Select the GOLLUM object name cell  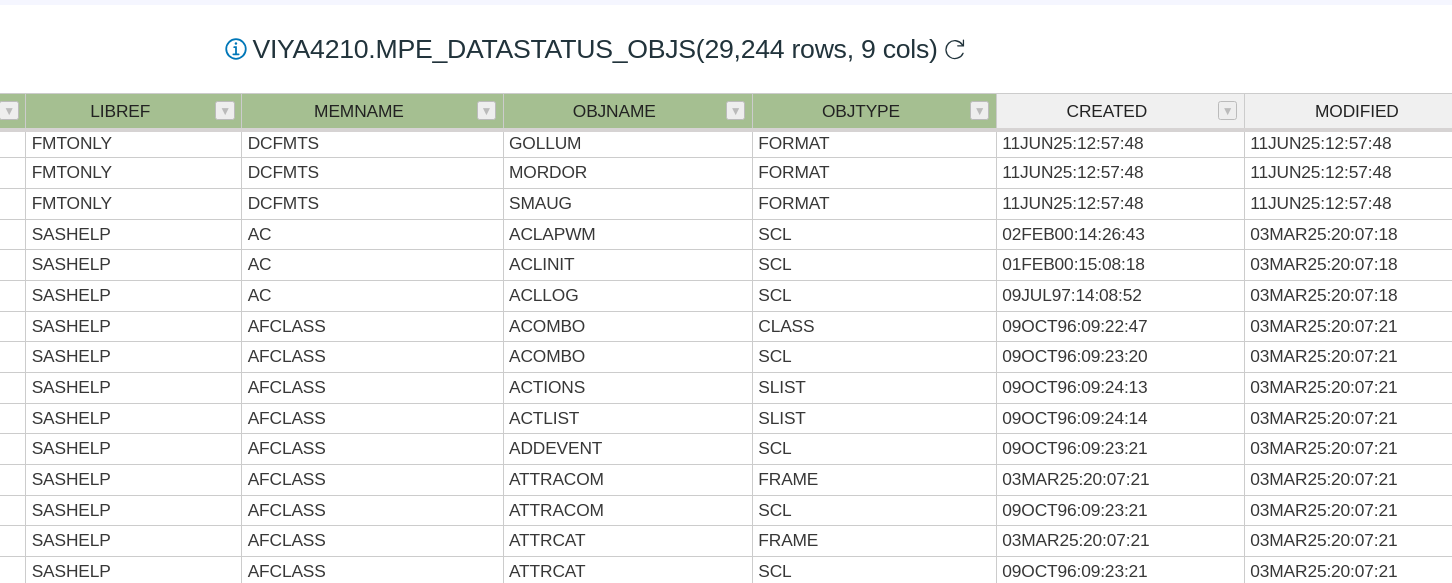point(545,144)
